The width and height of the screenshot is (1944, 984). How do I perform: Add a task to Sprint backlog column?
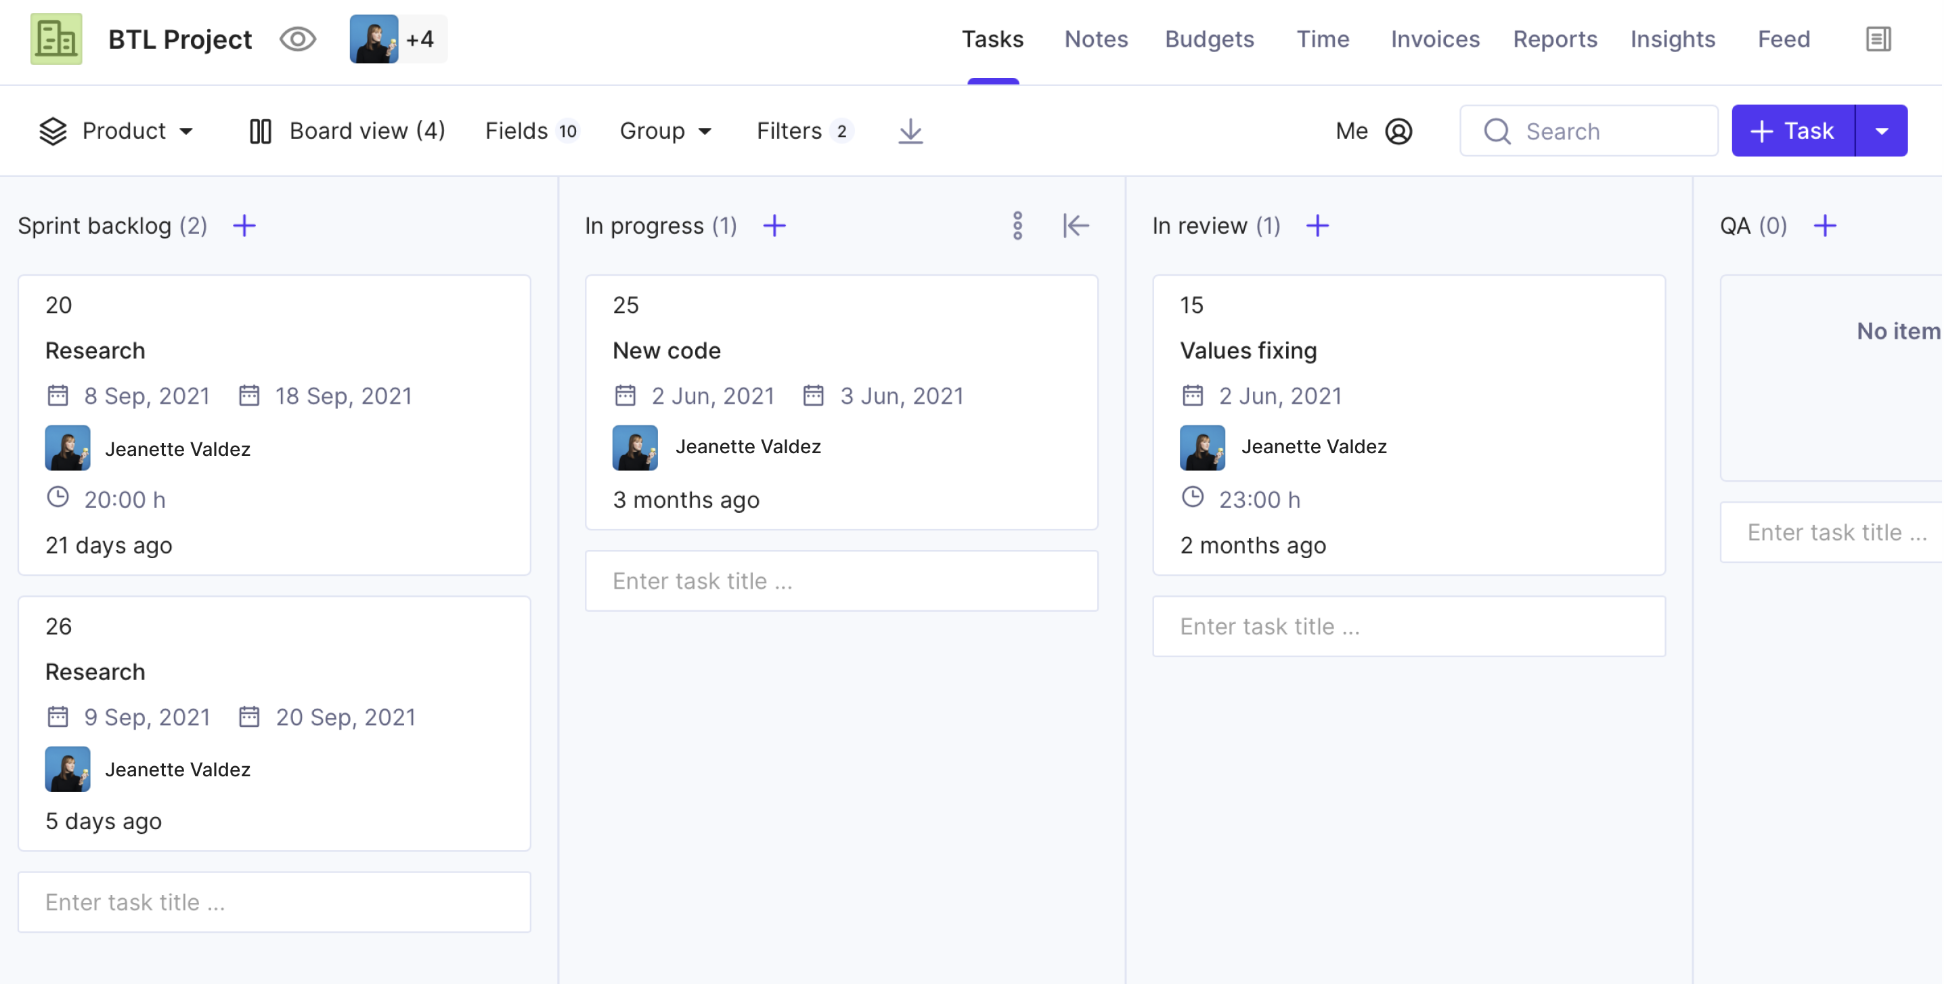coord(244,225)
